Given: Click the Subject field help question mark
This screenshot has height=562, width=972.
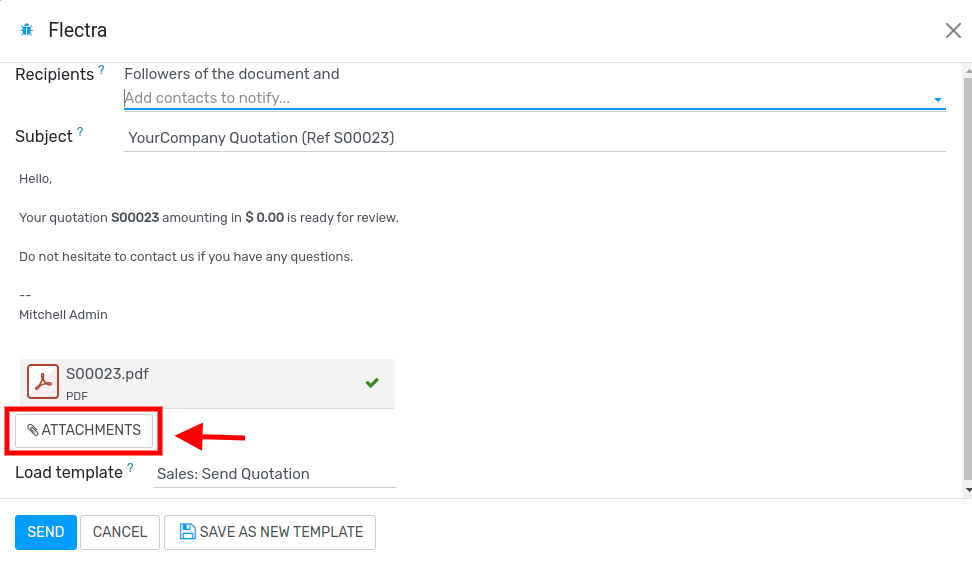Looking at the screenshot, I should tap(80, 132).
